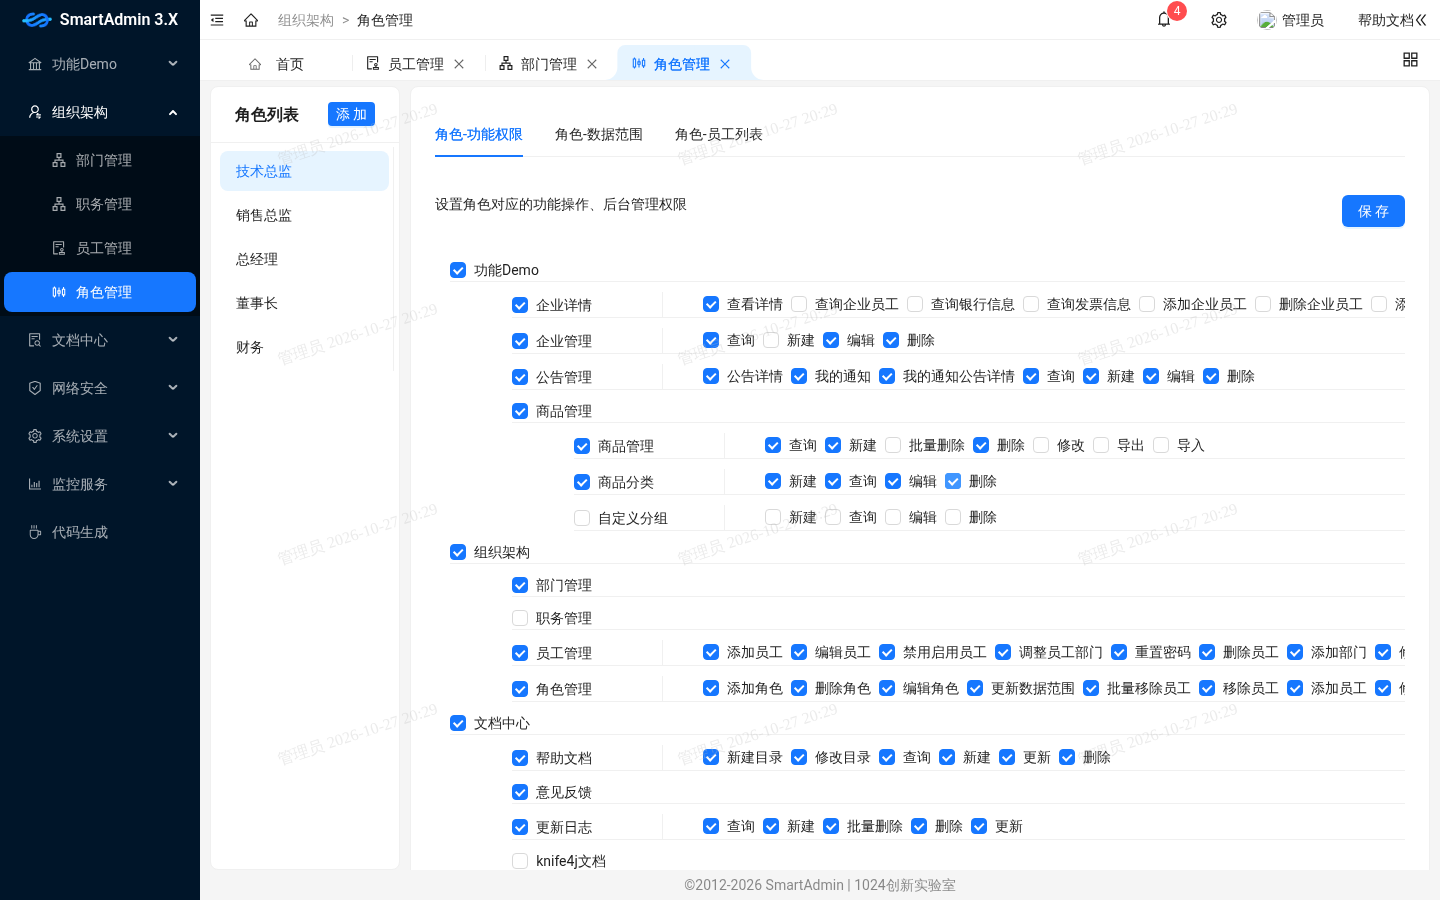Expand the 文档中心 sidebar menu
The width and height of the screenshot is (1440, 900).
pyautogui.click(x=173, y=340)
